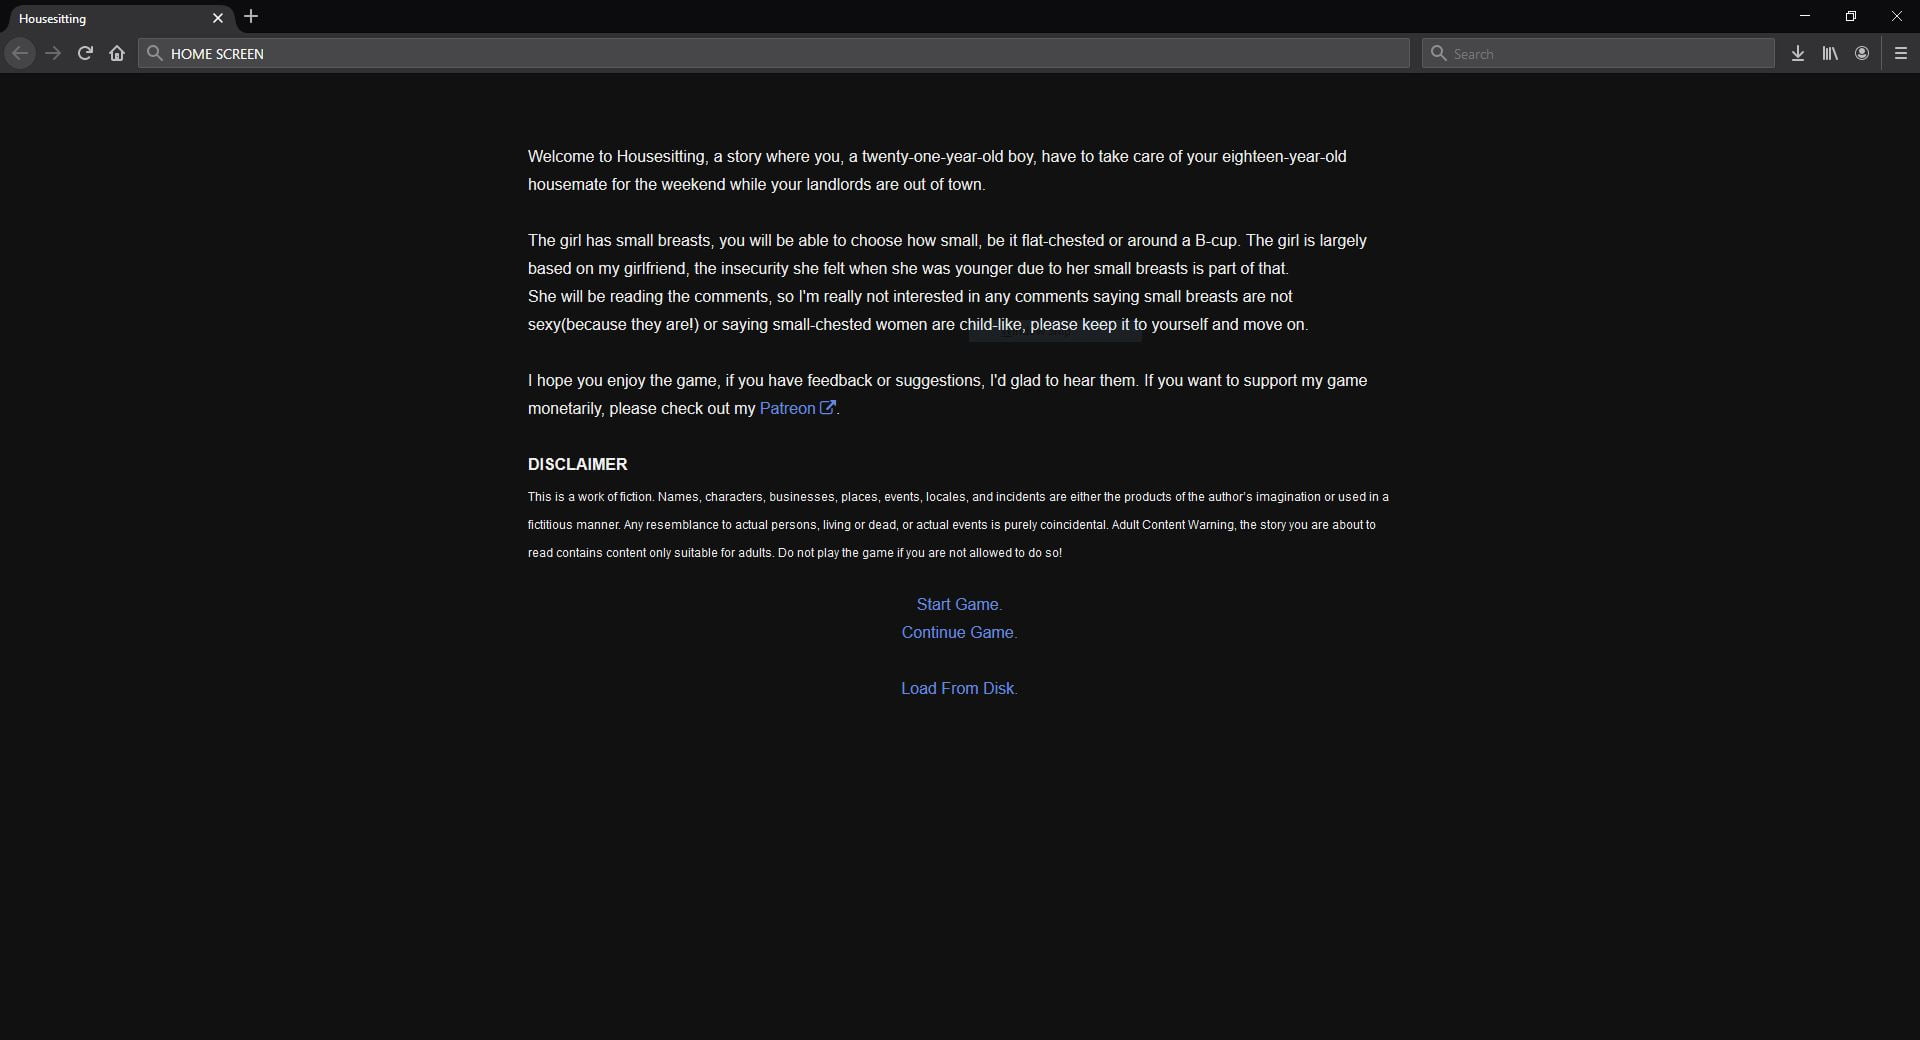Minimize the browser window

(x=1805, y=17)
